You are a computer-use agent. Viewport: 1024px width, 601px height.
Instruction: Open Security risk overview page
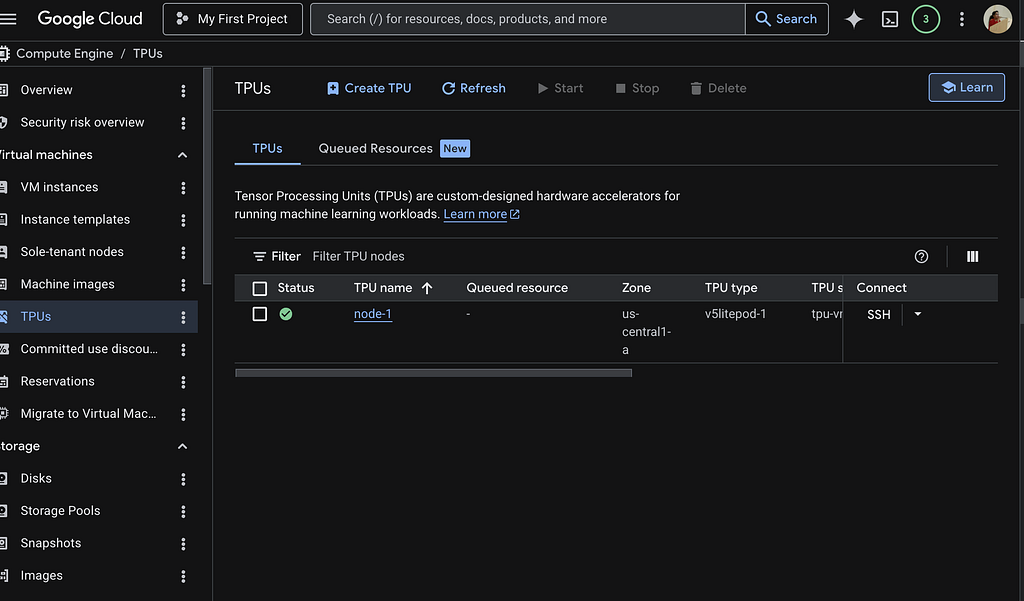(x=82, y=122)
